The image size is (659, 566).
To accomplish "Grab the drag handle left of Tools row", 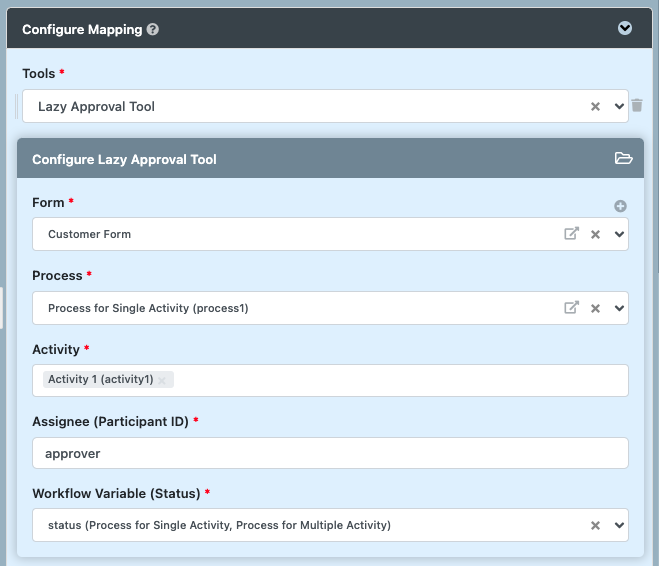I will pos(17,106).
